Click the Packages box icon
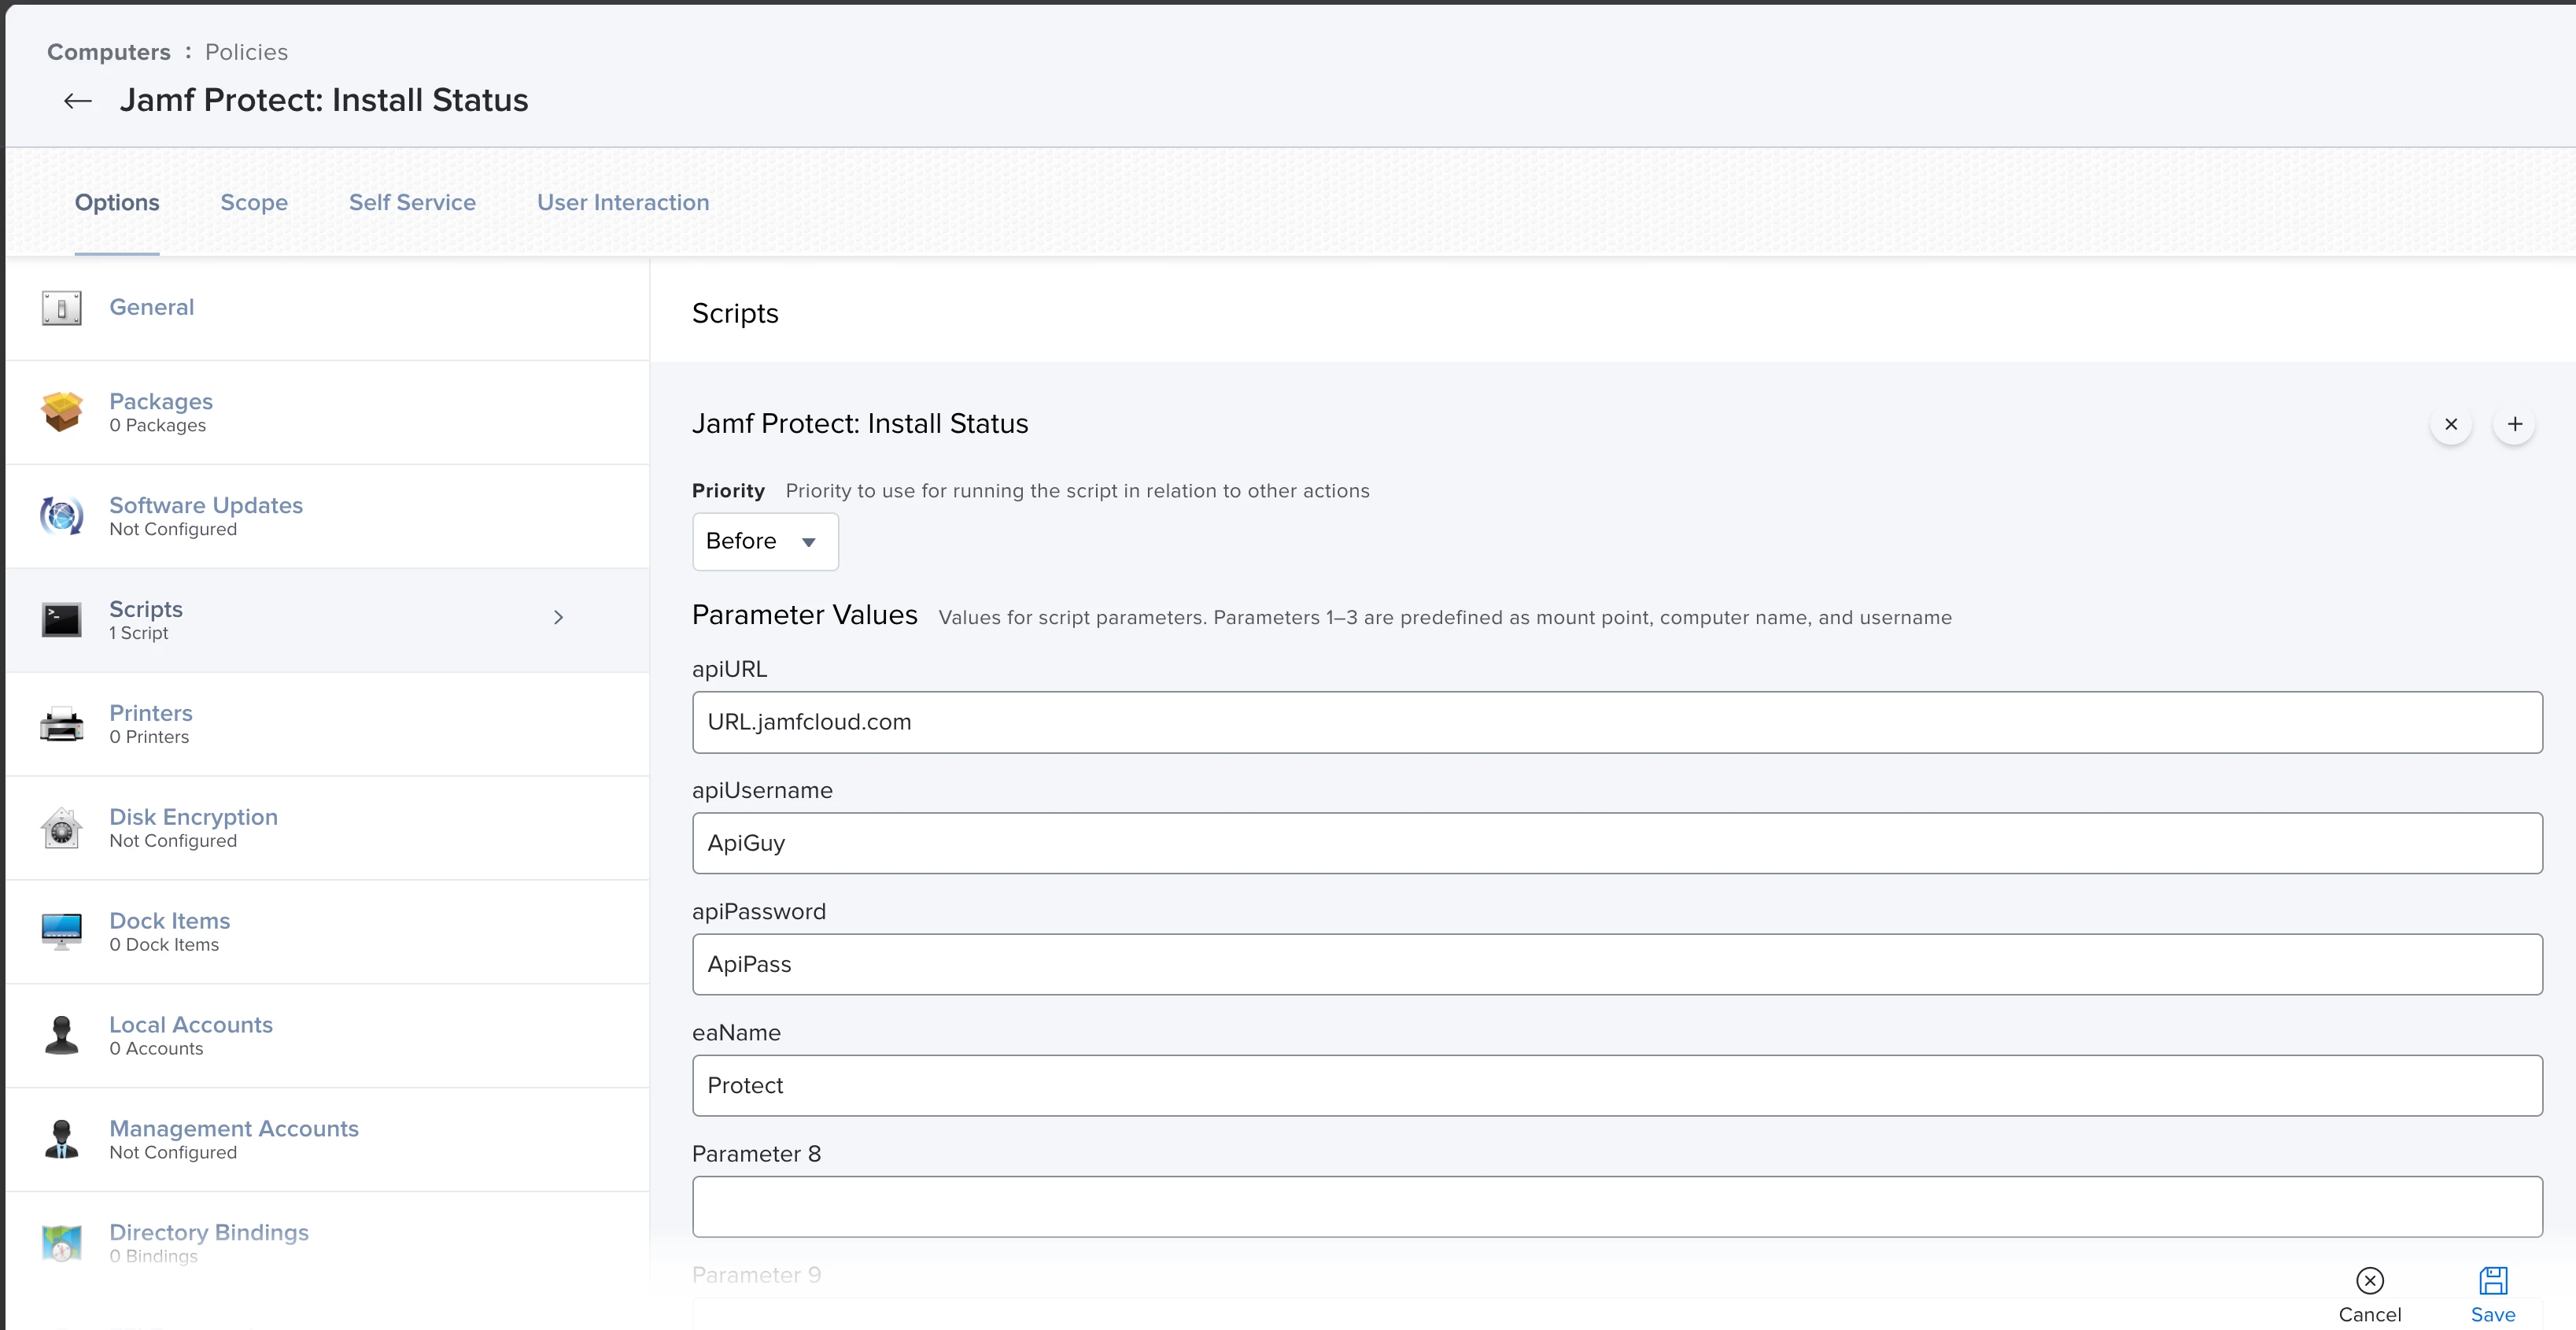The height and width of the screenshot is (1330, 2576). coord(62,412)
